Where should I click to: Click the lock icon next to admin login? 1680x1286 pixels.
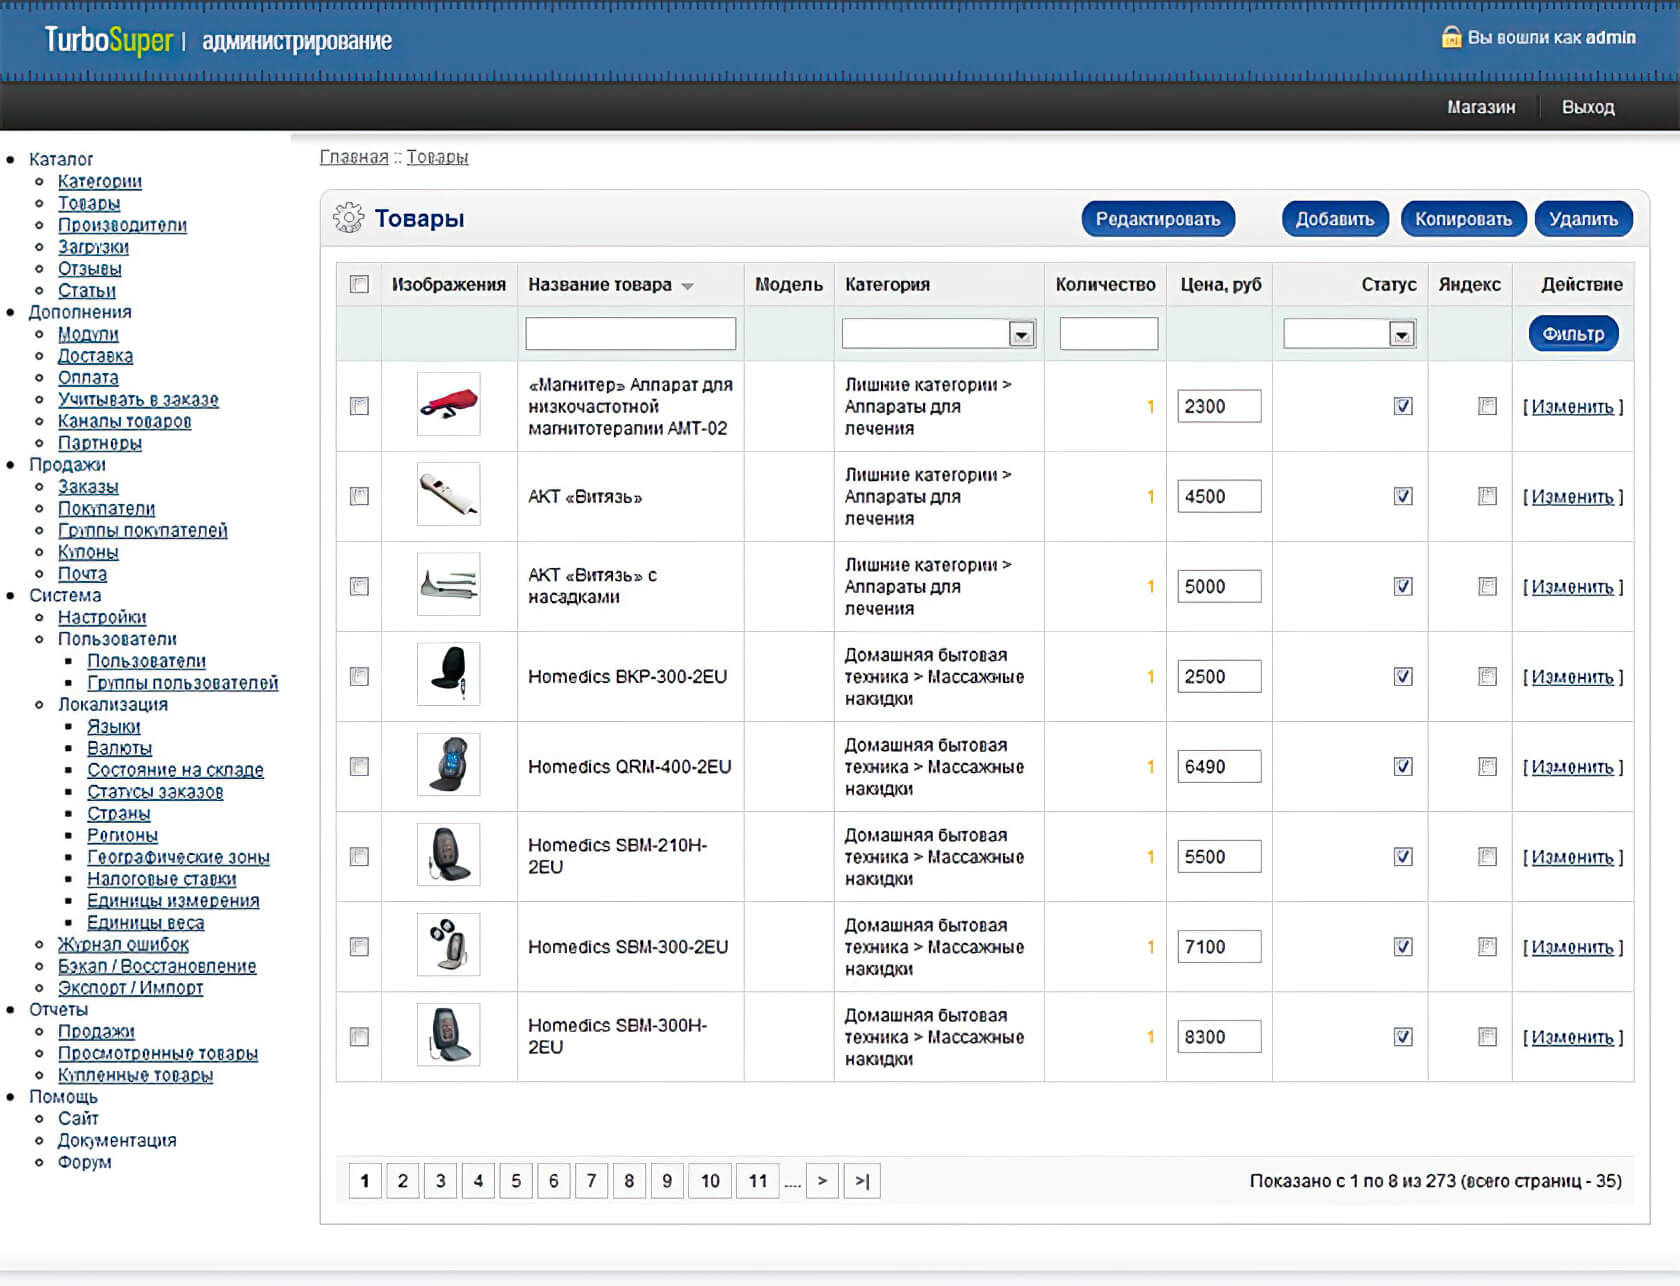point(1451,38)
